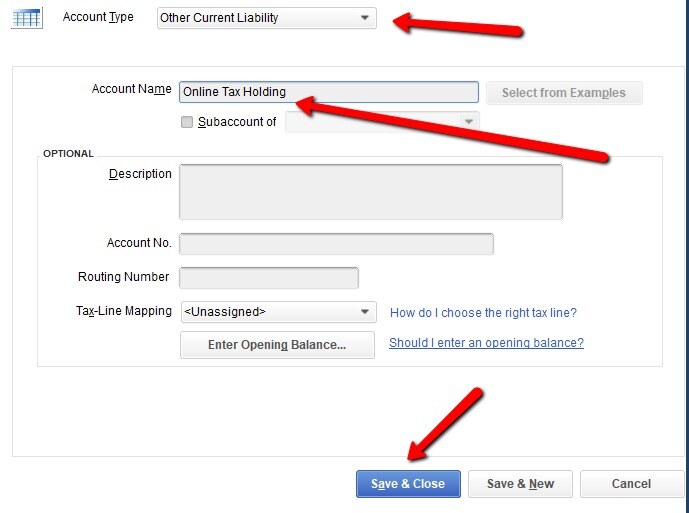This screenshot has width=689, height=513.
Task: Click the Account Name text field
Action: tap(329, 92)
